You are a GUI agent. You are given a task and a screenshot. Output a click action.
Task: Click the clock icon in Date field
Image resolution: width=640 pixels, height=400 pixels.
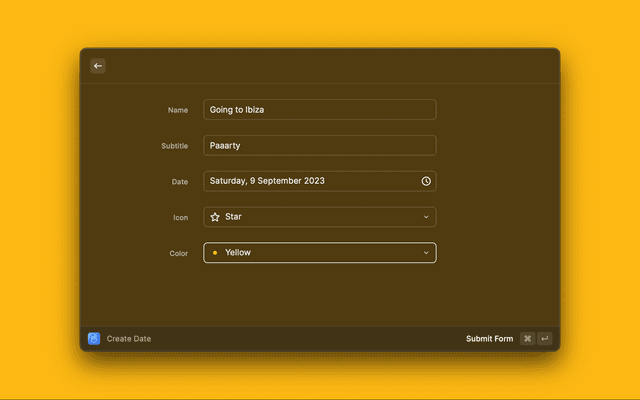[x=426, y=181]
